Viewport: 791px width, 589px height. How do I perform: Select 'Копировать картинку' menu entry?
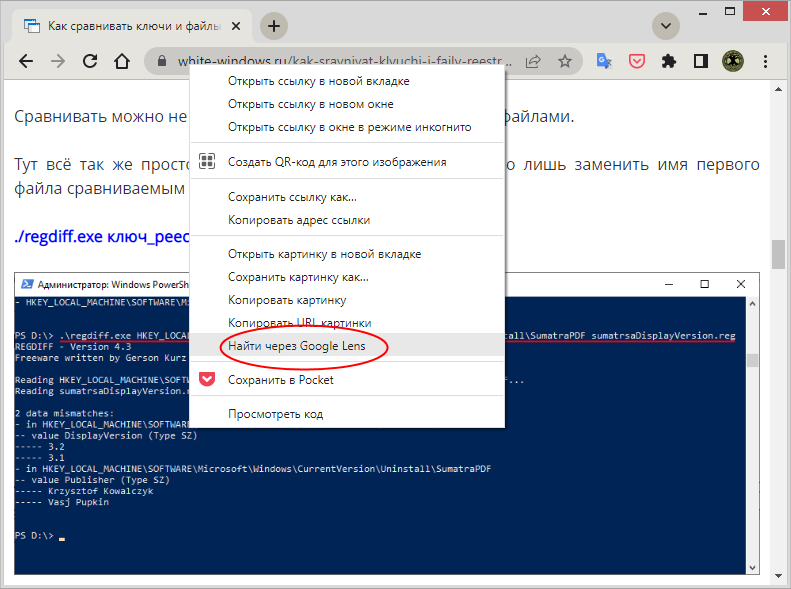coord(347,300)
